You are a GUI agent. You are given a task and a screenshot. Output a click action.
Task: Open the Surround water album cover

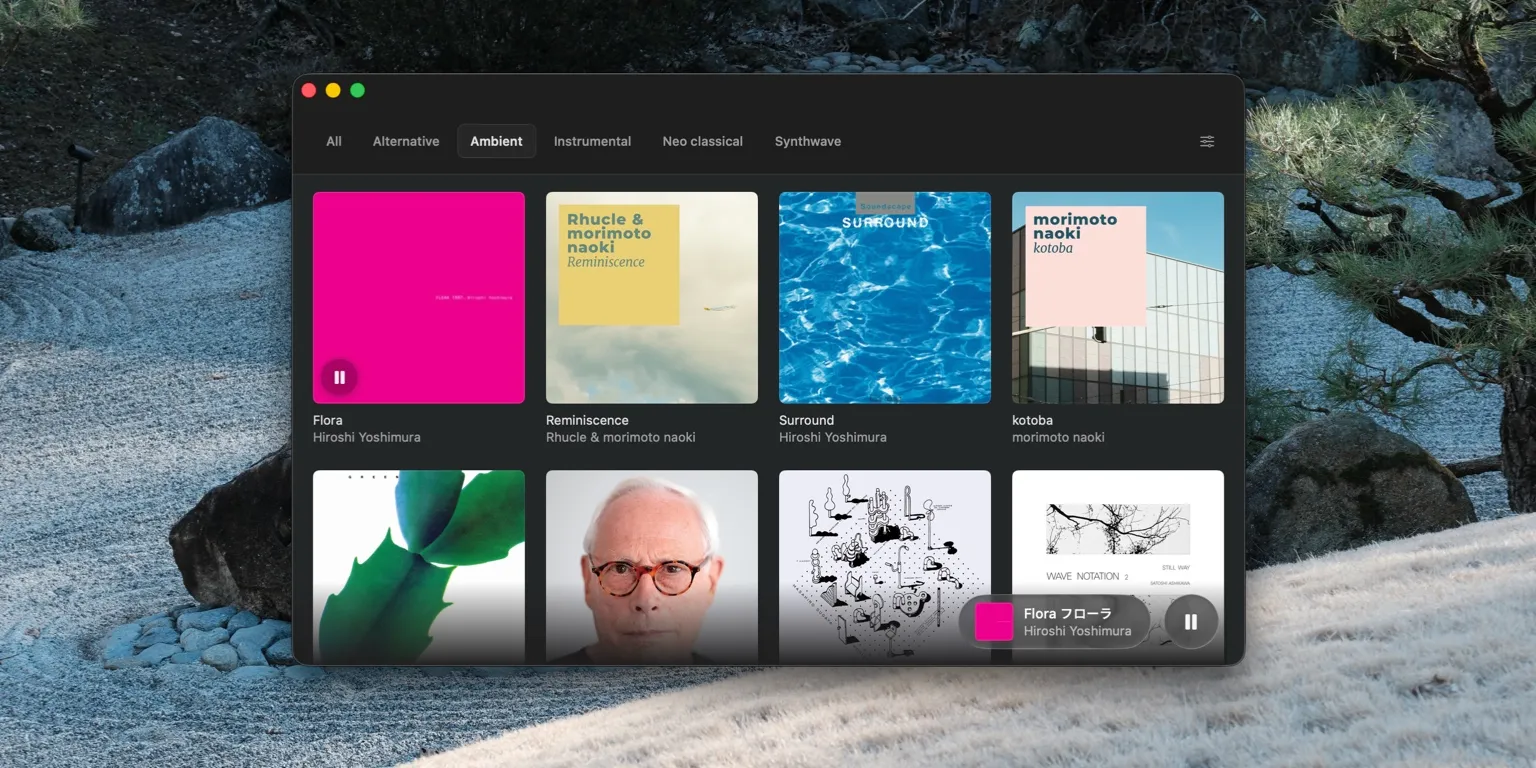point(885,298)
